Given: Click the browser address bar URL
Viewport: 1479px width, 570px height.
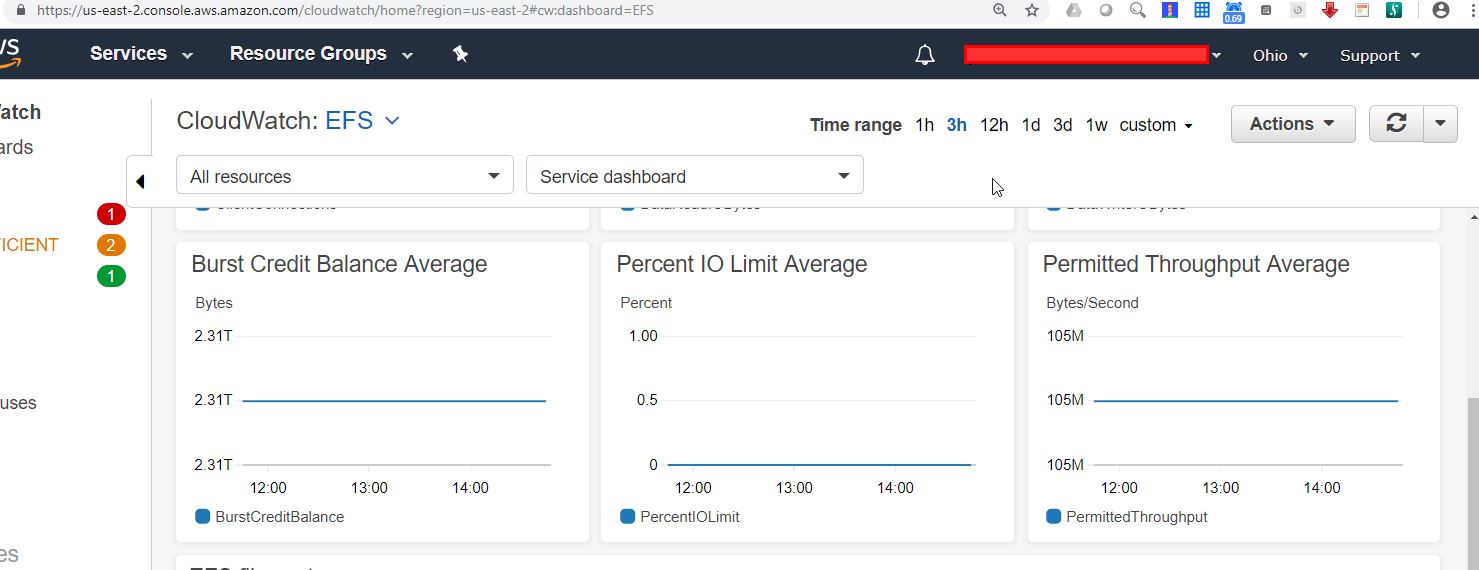Looking at the screenshot, I should (345, 10).
